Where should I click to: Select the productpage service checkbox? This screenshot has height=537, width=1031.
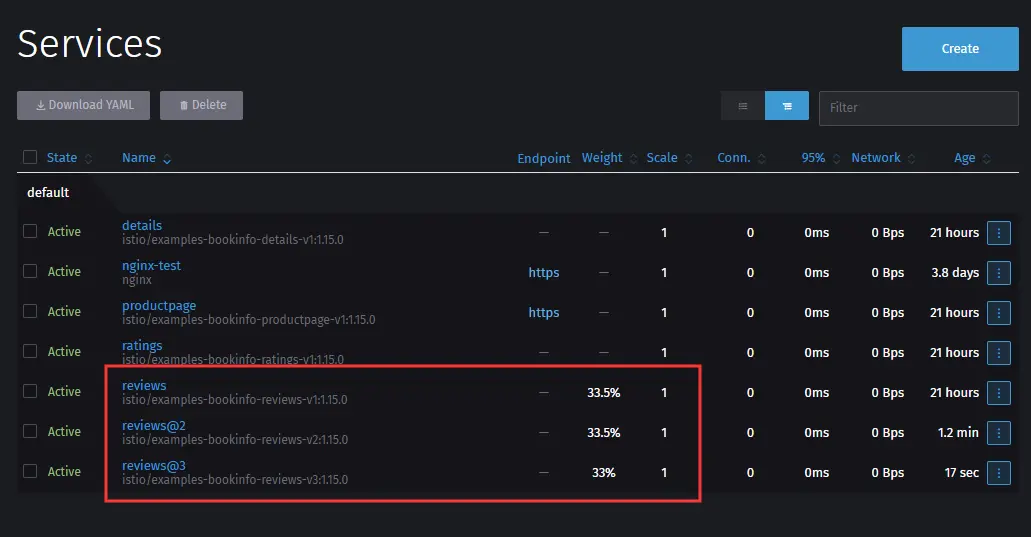coord(30,311)
